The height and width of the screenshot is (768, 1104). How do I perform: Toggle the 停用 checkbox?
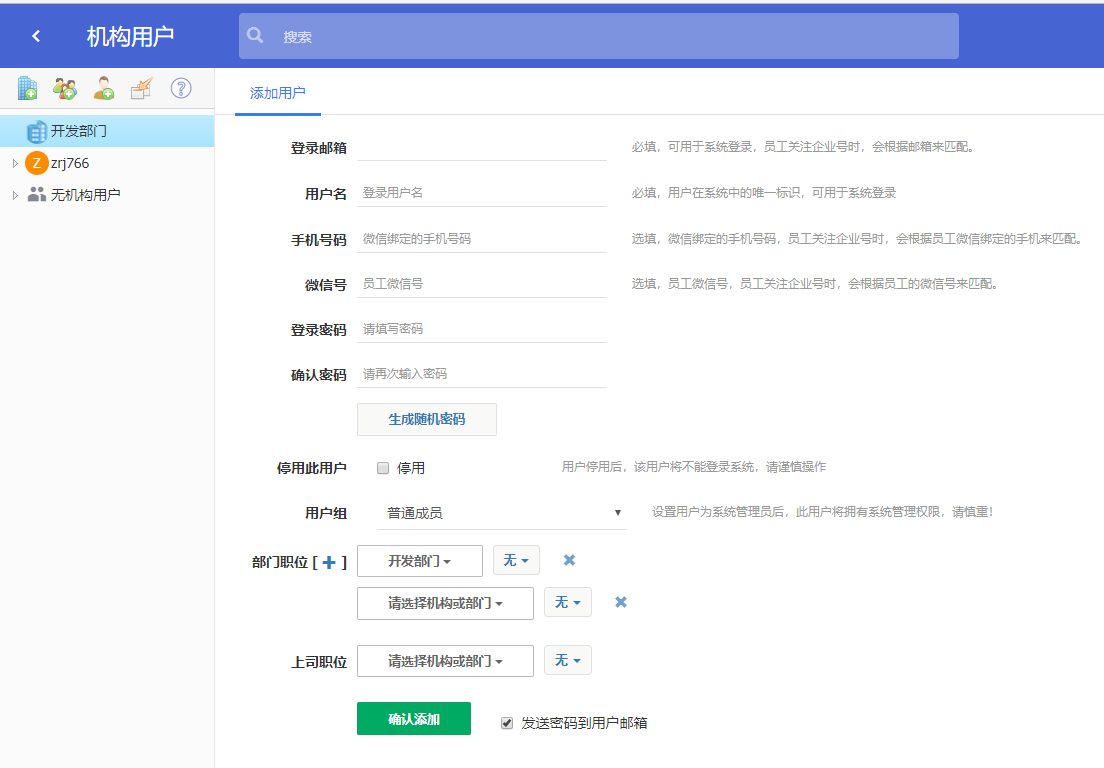(383, 468)
